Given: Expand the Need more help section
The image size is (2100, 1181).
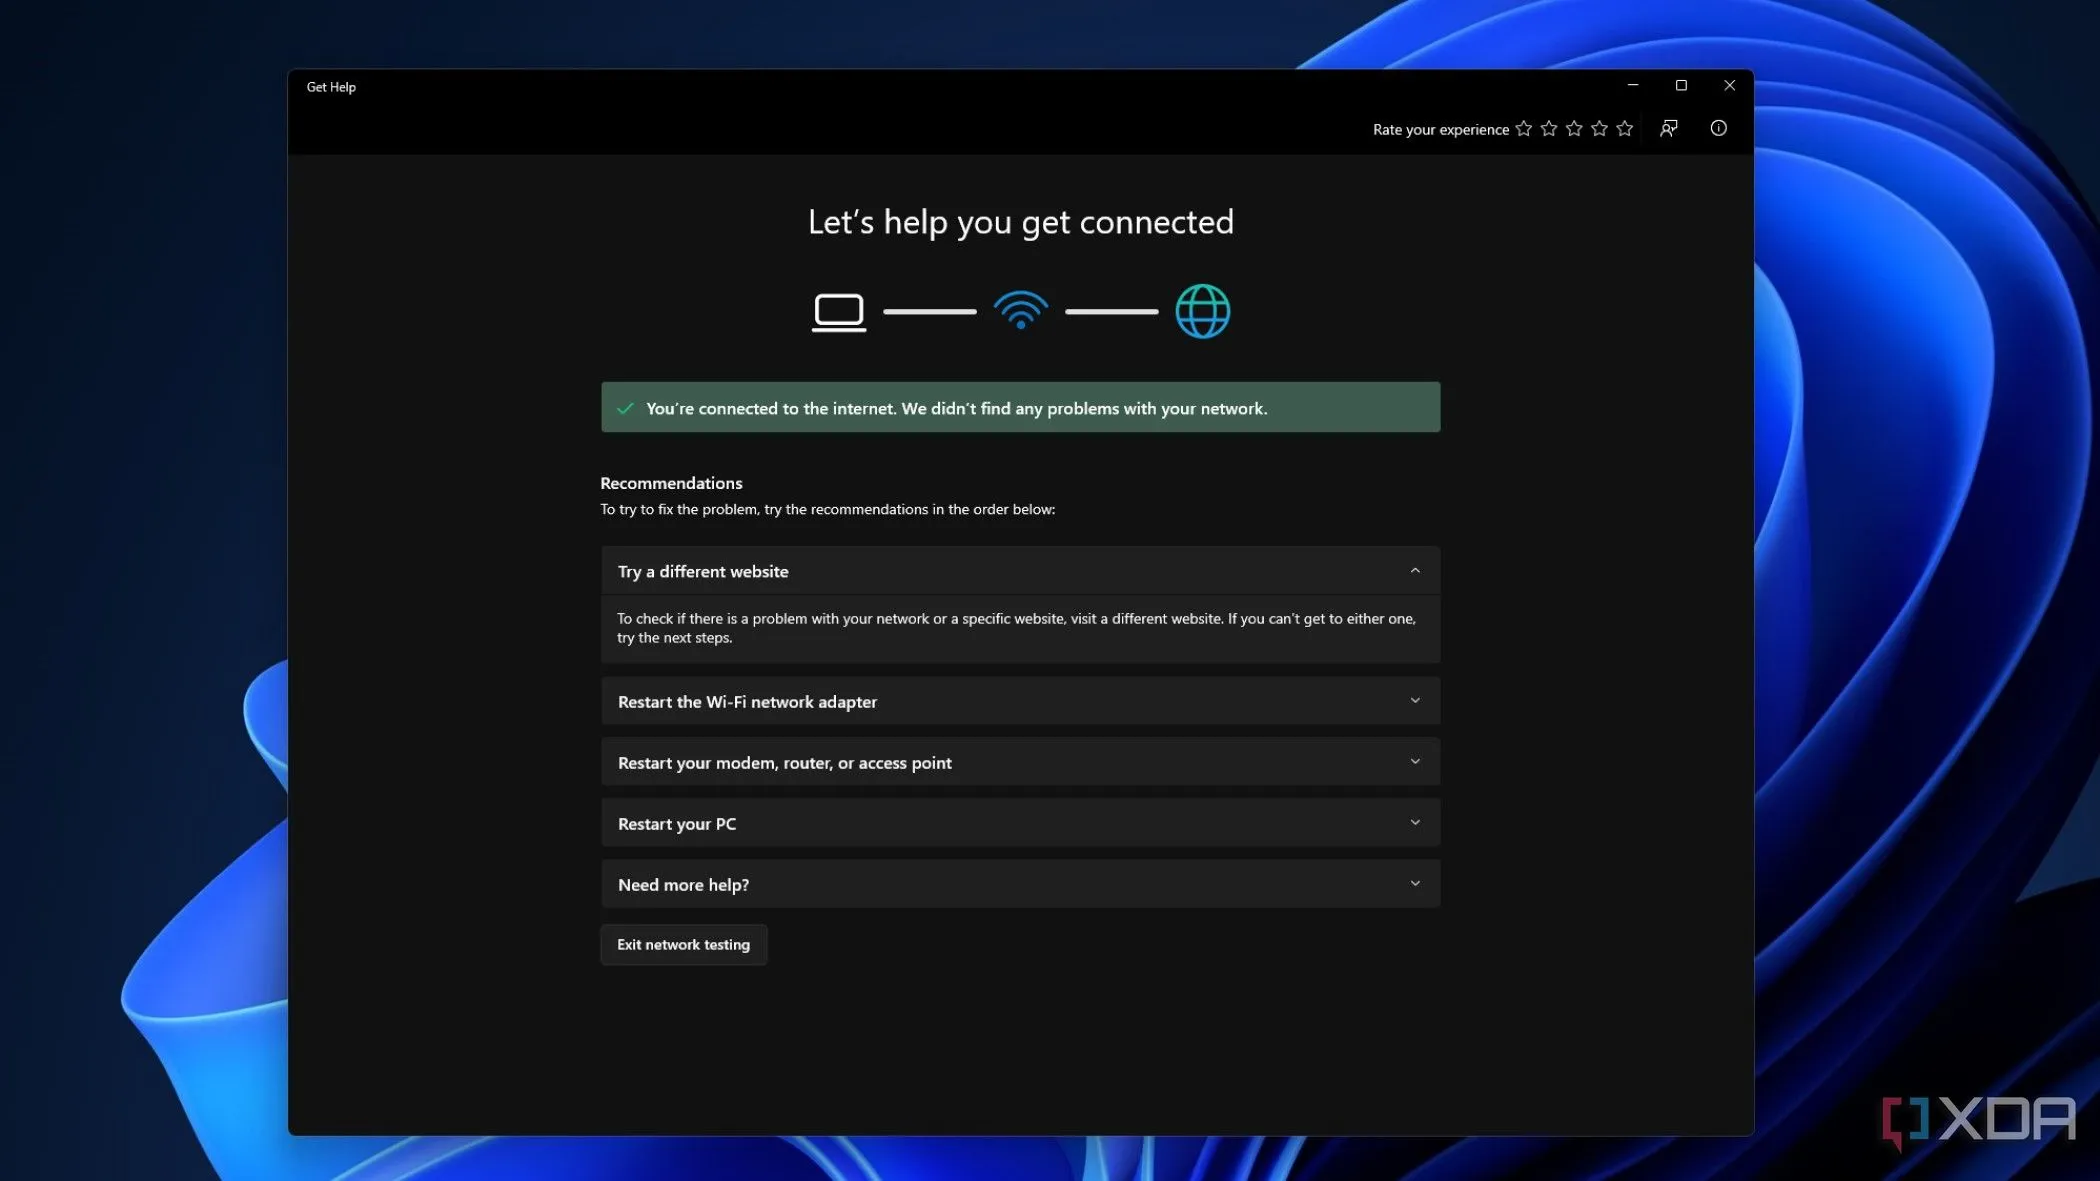Looking at the screenshot, I should tap(1020, 884).
